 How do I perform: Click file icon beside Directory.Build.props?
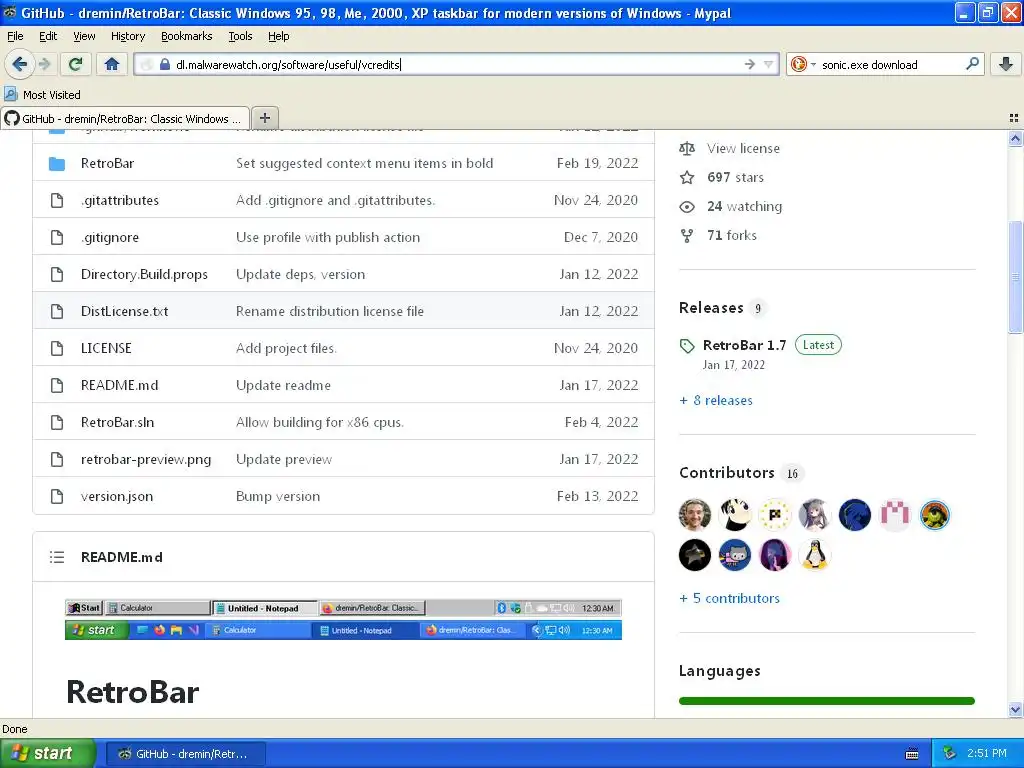point(57,274)
